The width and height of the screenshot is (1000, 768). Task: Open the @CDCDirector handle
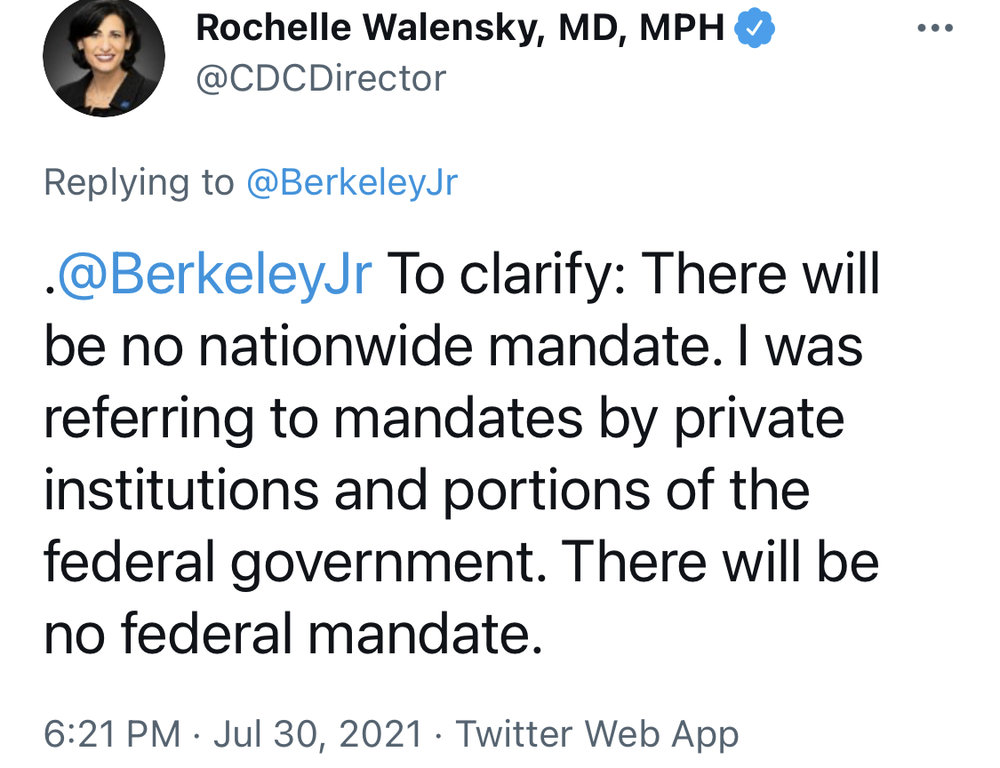[x=320, y=77]
